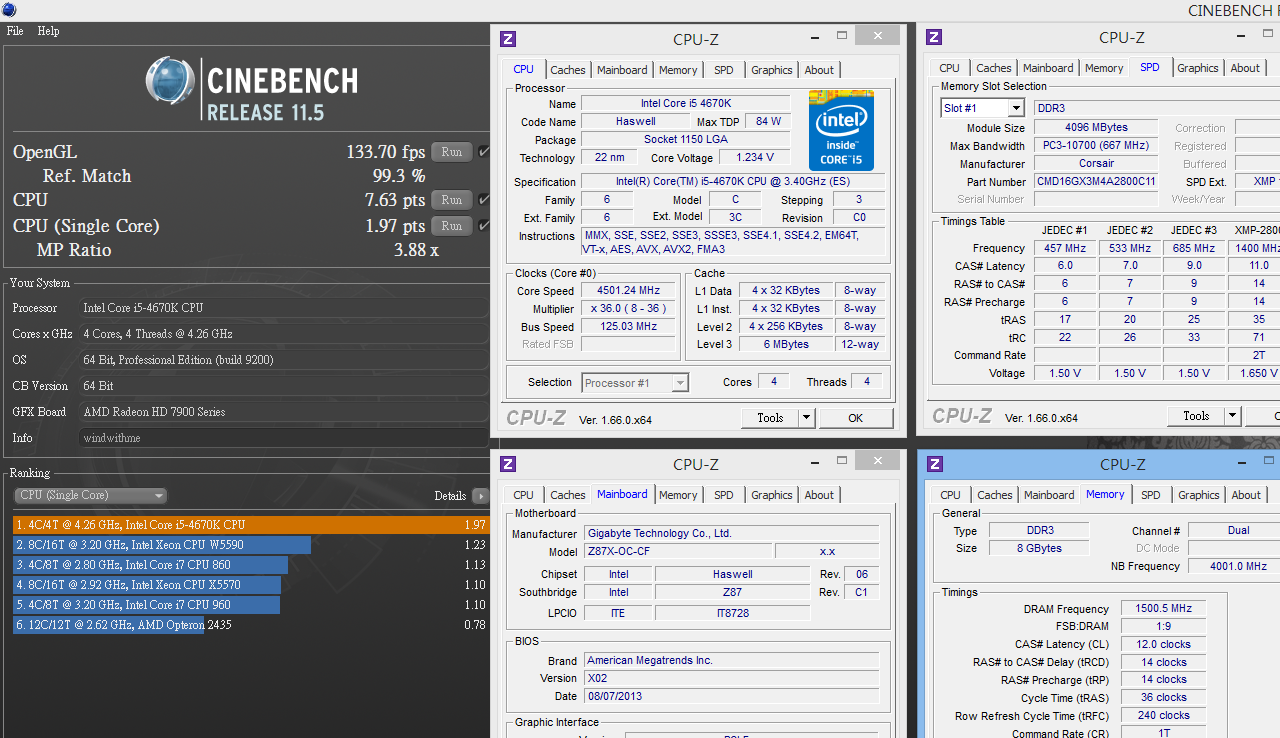Select ranking row Intel Xeon CPU W5590
The height and width of the screenshot is (738, 1280).
point(250,545)
